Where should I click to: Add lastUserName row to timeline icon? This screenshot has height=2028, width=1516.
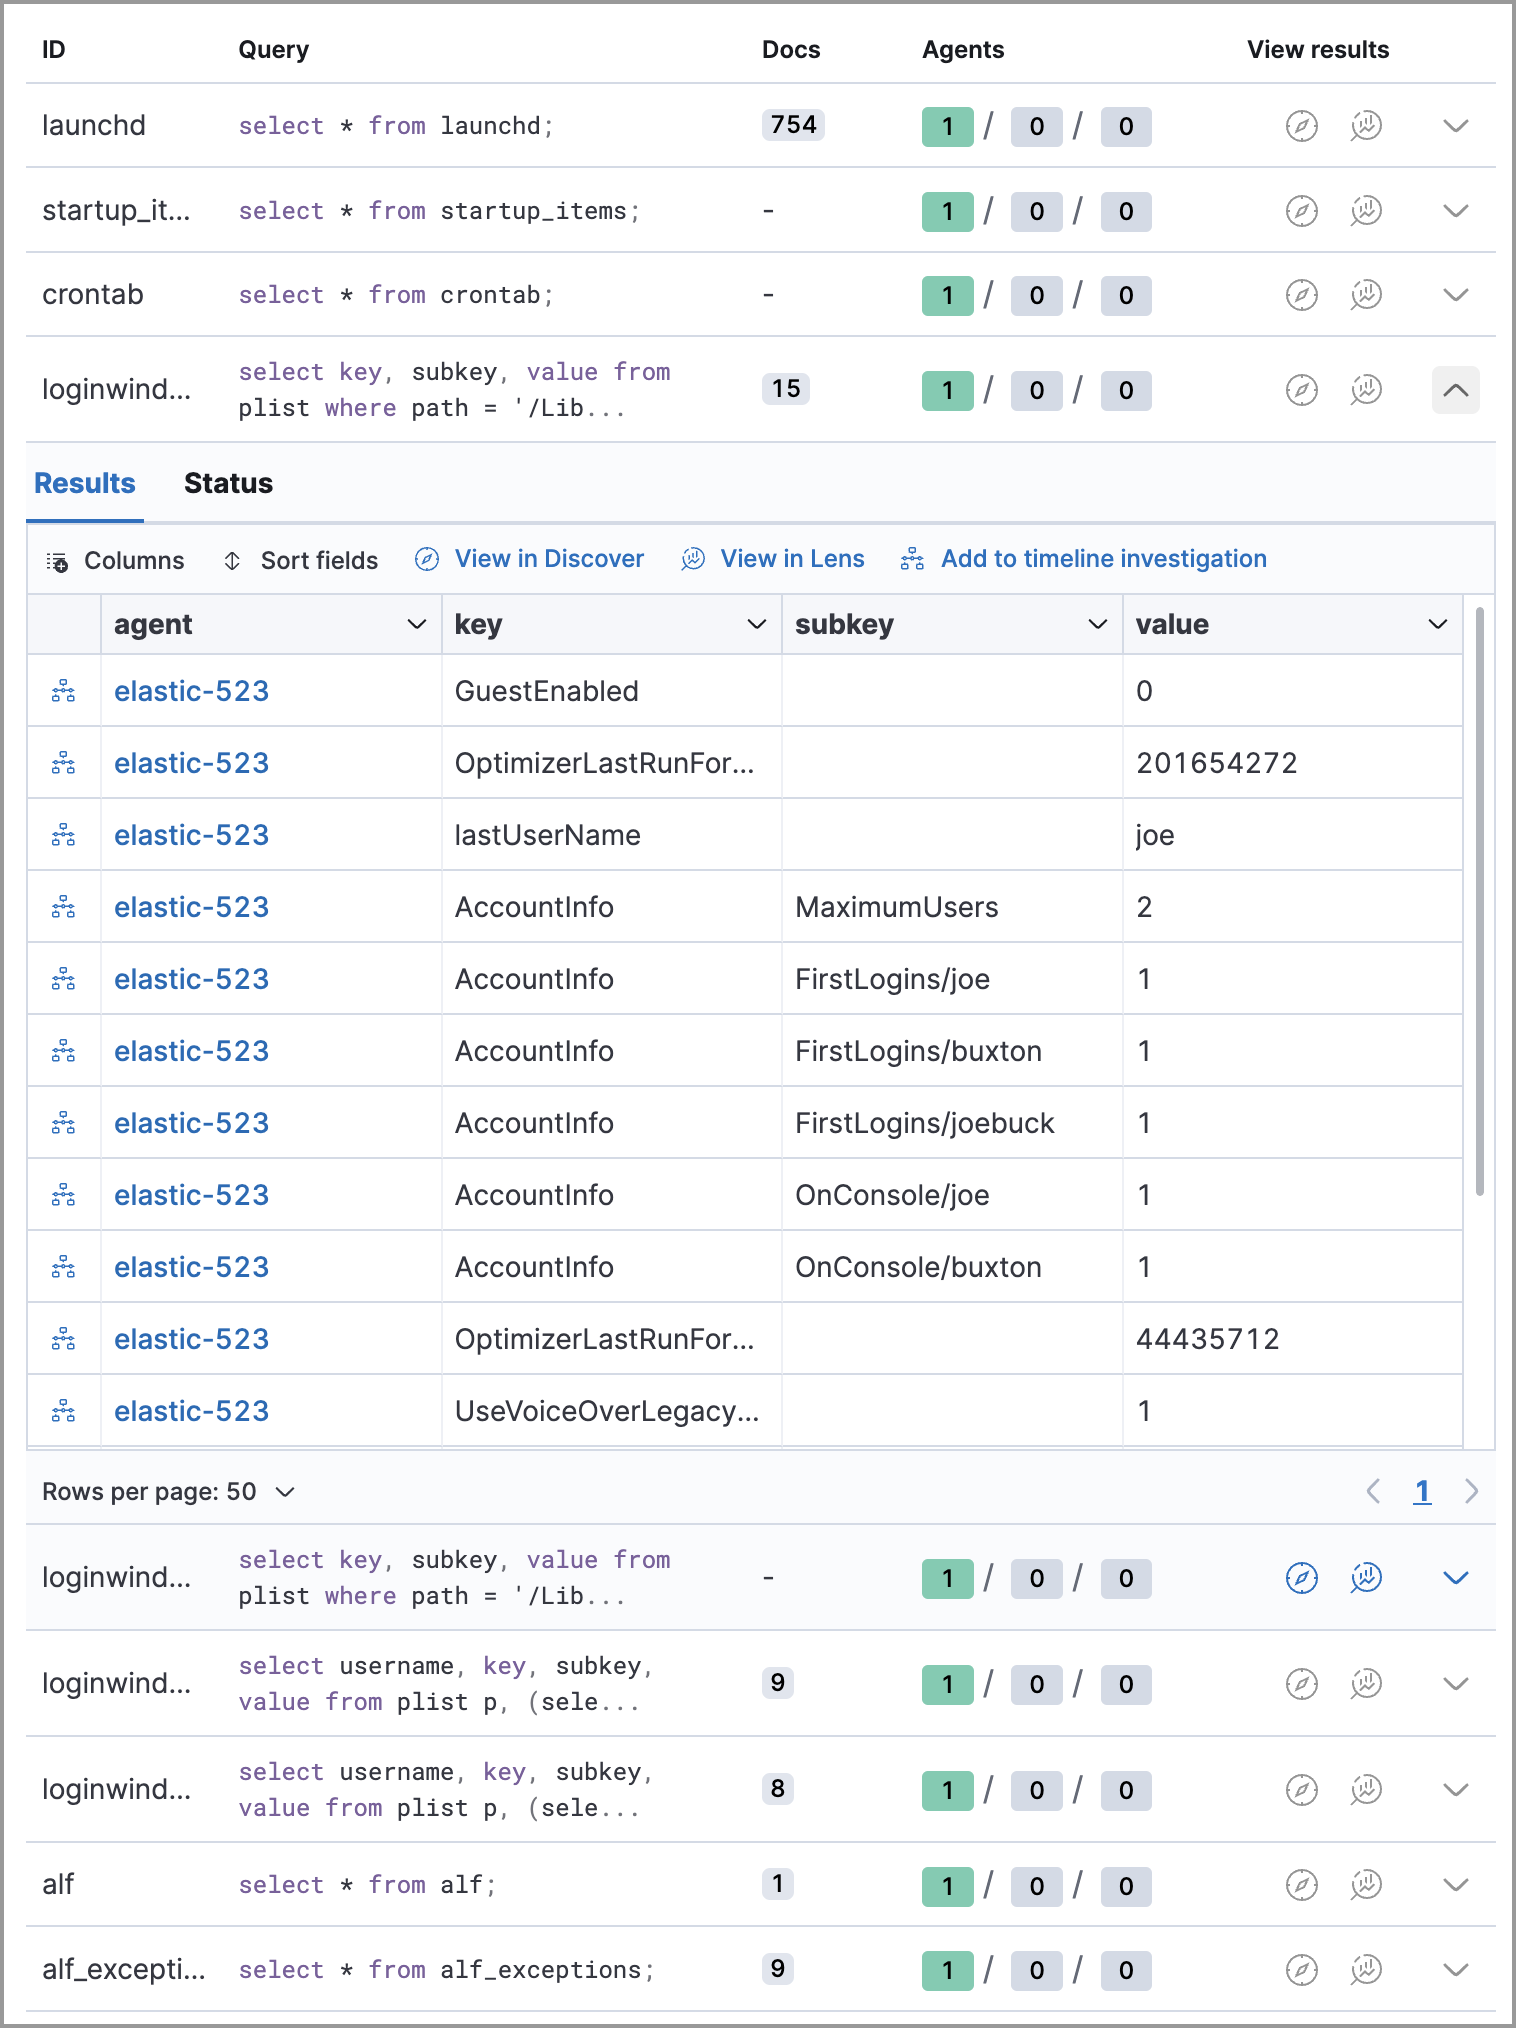coord(63,835)
